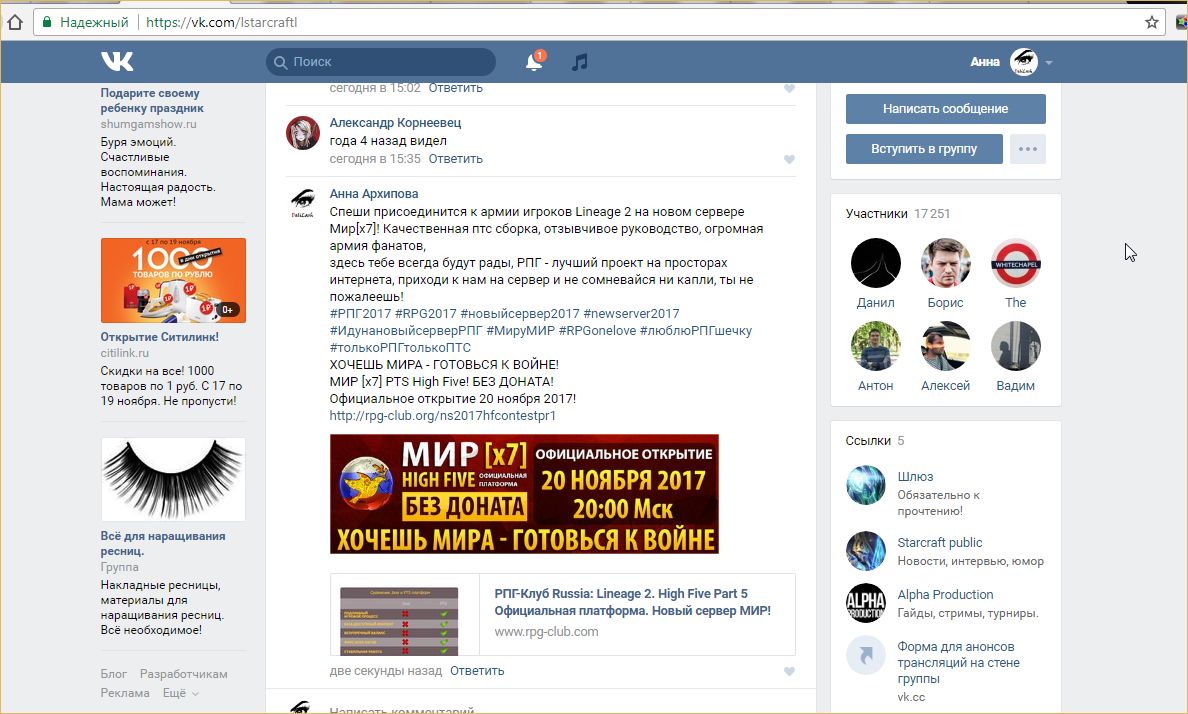Click the #РПГ2017 hashtag
Viewport: 1188px width, 714px height.
[361, 314]
